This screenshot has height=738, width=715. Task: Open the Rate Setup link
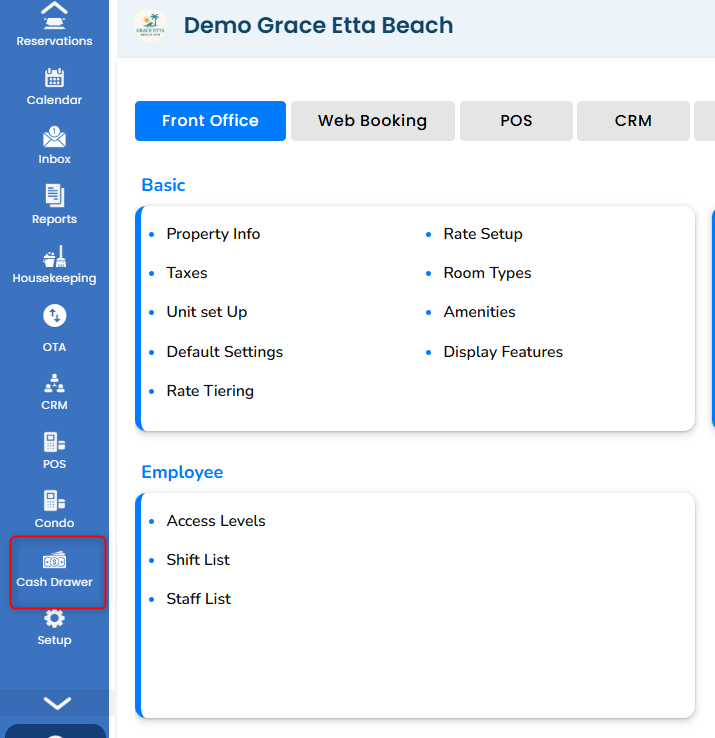(x=482, y=234)
